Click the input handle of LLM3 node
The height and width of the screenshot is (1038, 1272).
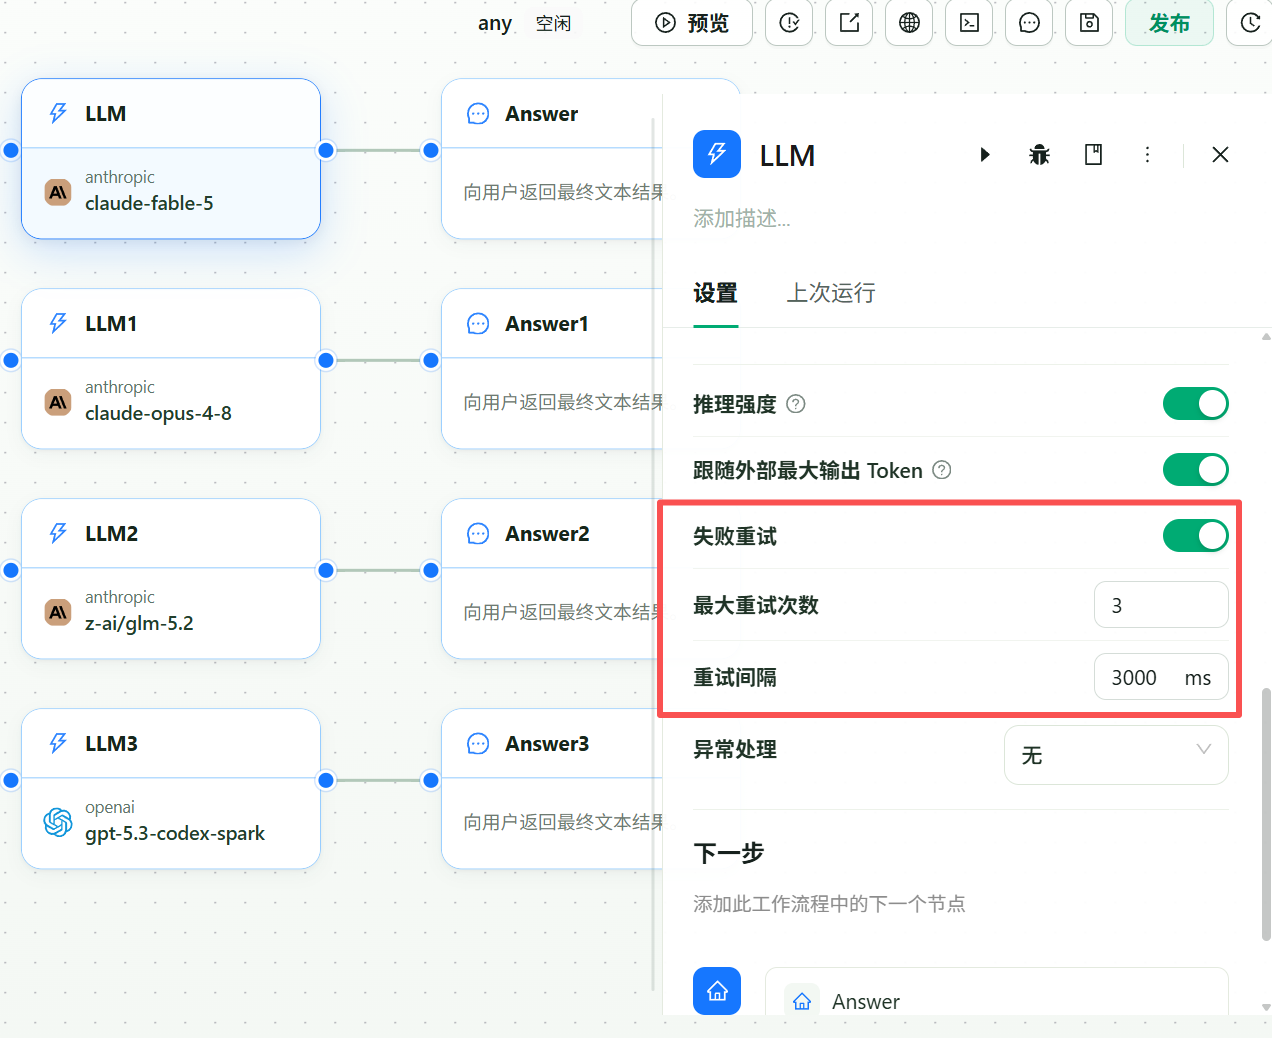pos(11,780)
